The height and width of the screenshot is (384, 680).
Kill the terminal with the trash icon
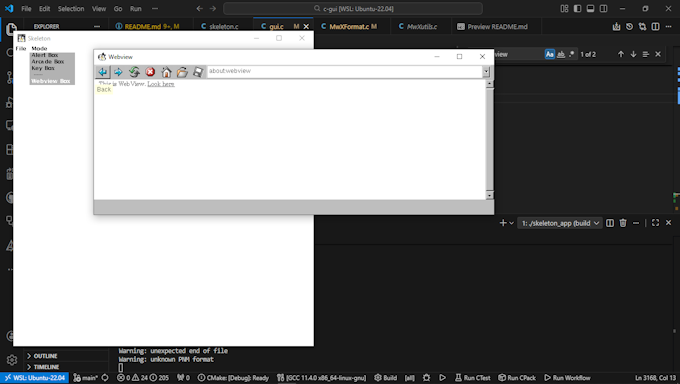[x=623, y=223]
